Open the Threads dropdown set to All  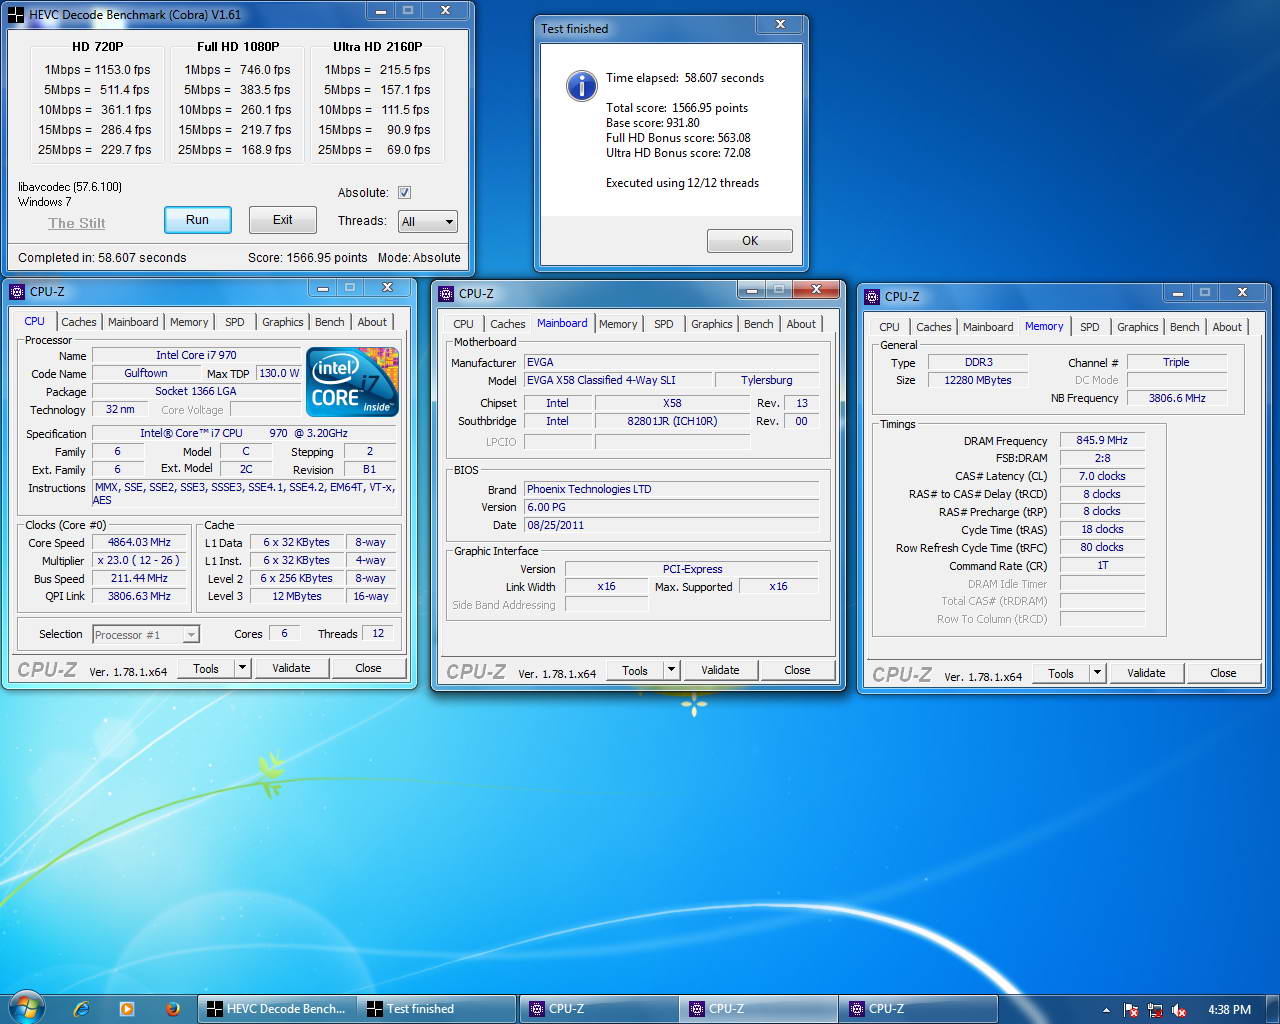[x=427, y=221]
